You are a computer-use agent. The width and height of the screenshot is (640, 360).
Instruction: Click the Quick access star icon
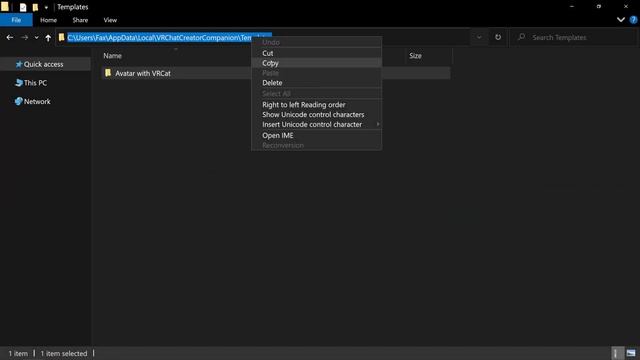(x=18, y=64)
